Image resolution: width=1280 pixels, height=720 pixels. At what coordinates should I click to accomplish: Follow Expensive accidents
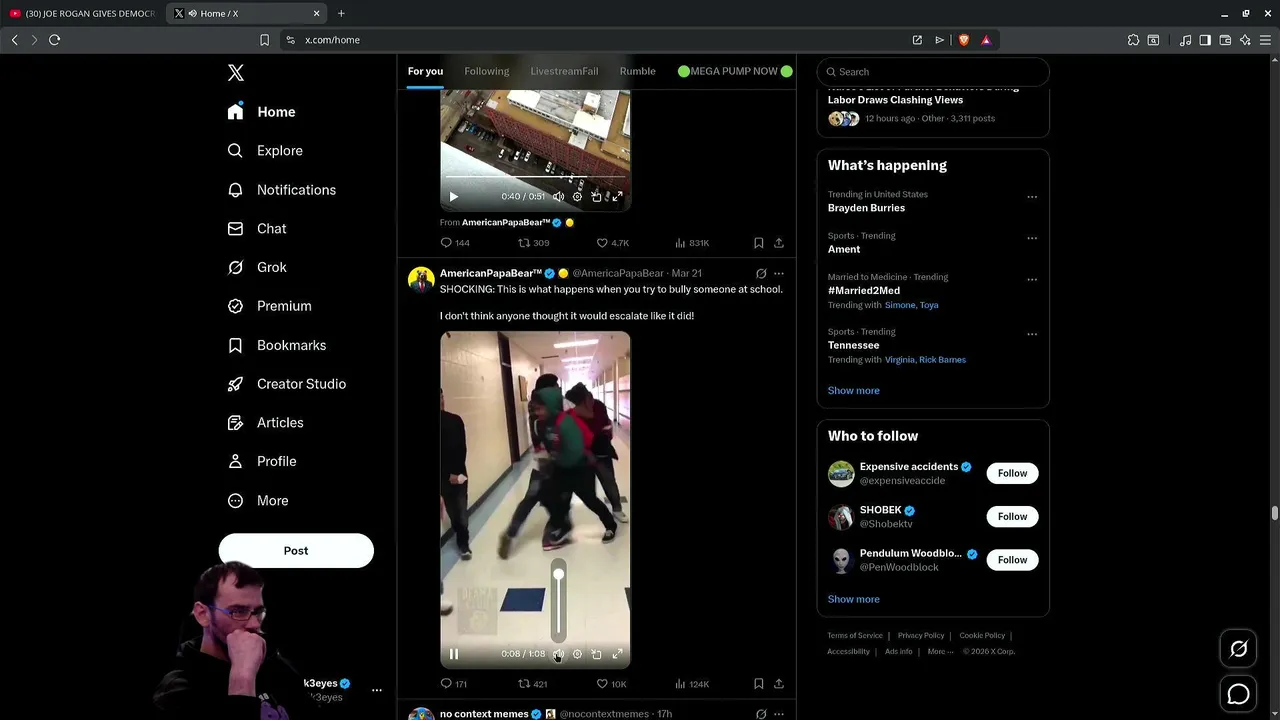[x=1012, y=473]
